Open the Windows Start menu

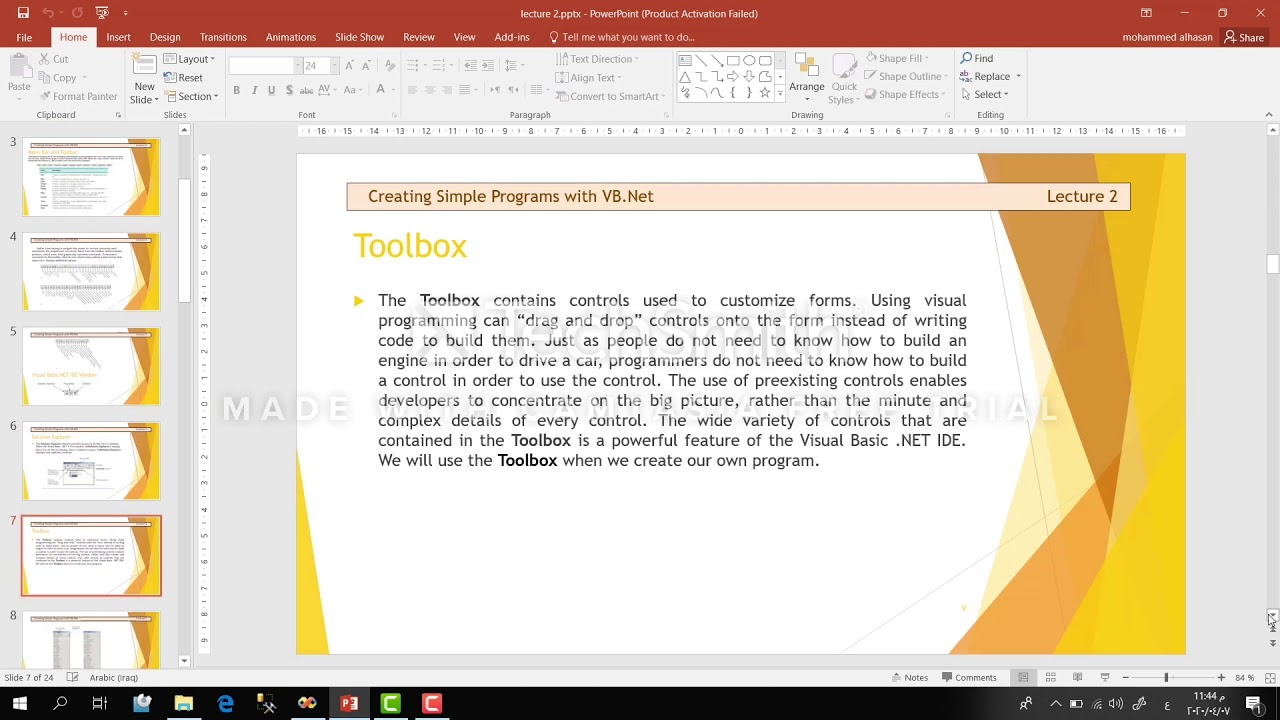coord(19,703)
